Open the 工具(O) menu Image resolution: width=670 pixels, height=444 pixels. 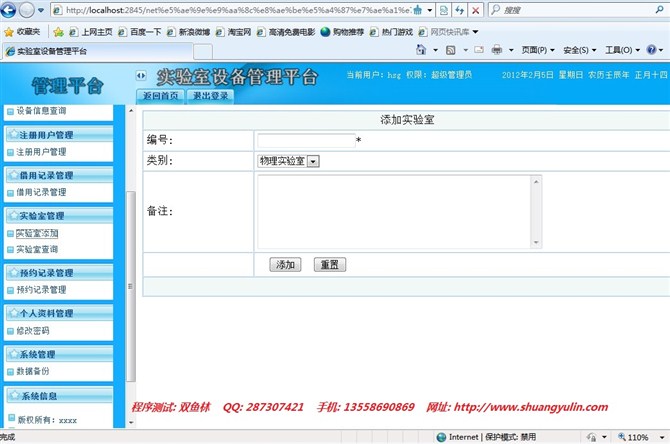pos(622,50)
